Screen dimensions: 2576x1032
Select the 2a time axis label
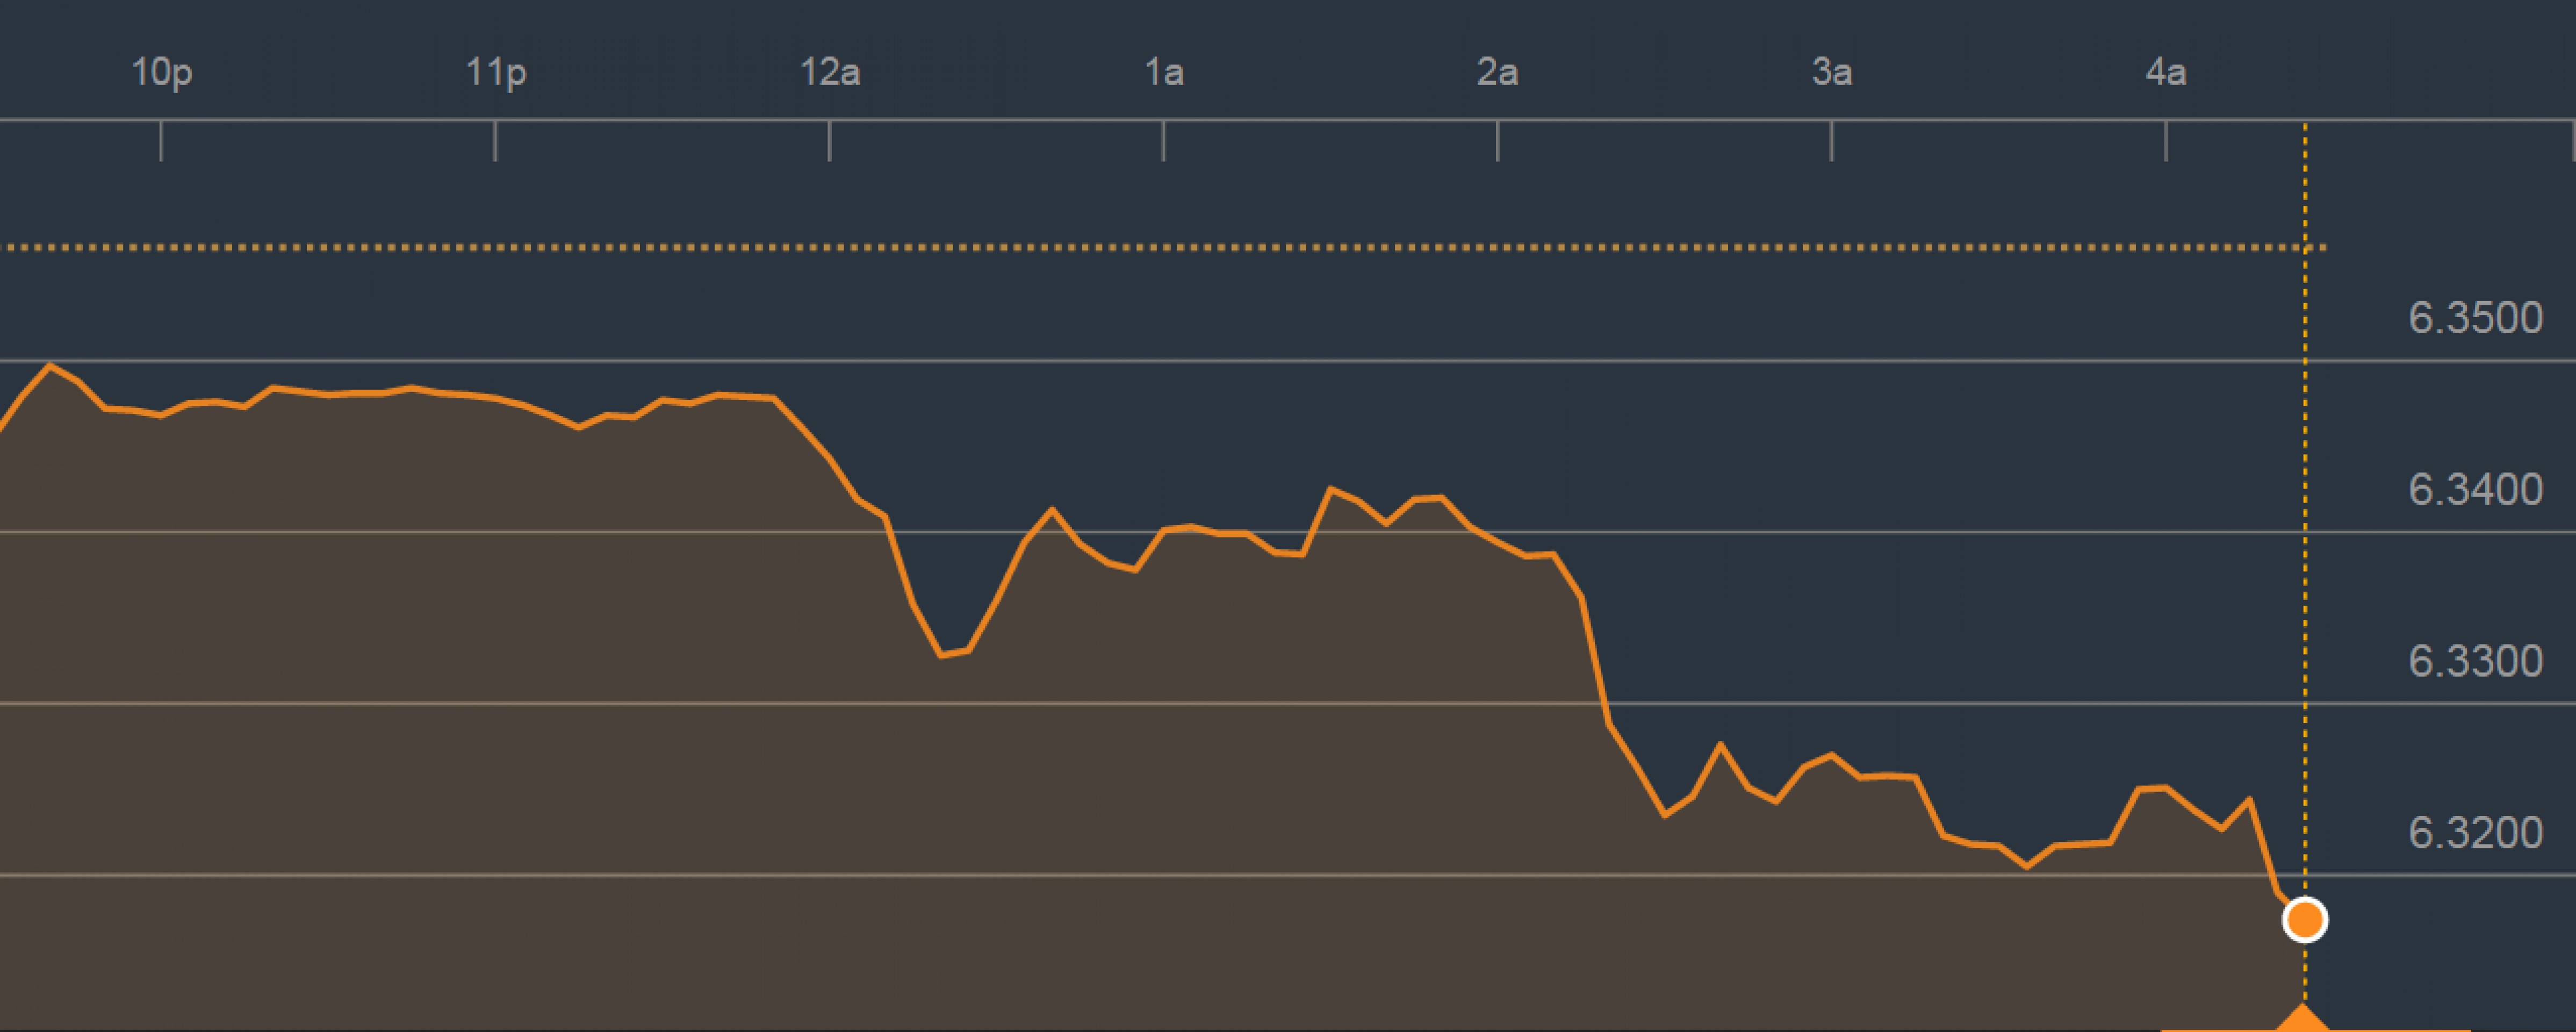[x=1497, y=72]
